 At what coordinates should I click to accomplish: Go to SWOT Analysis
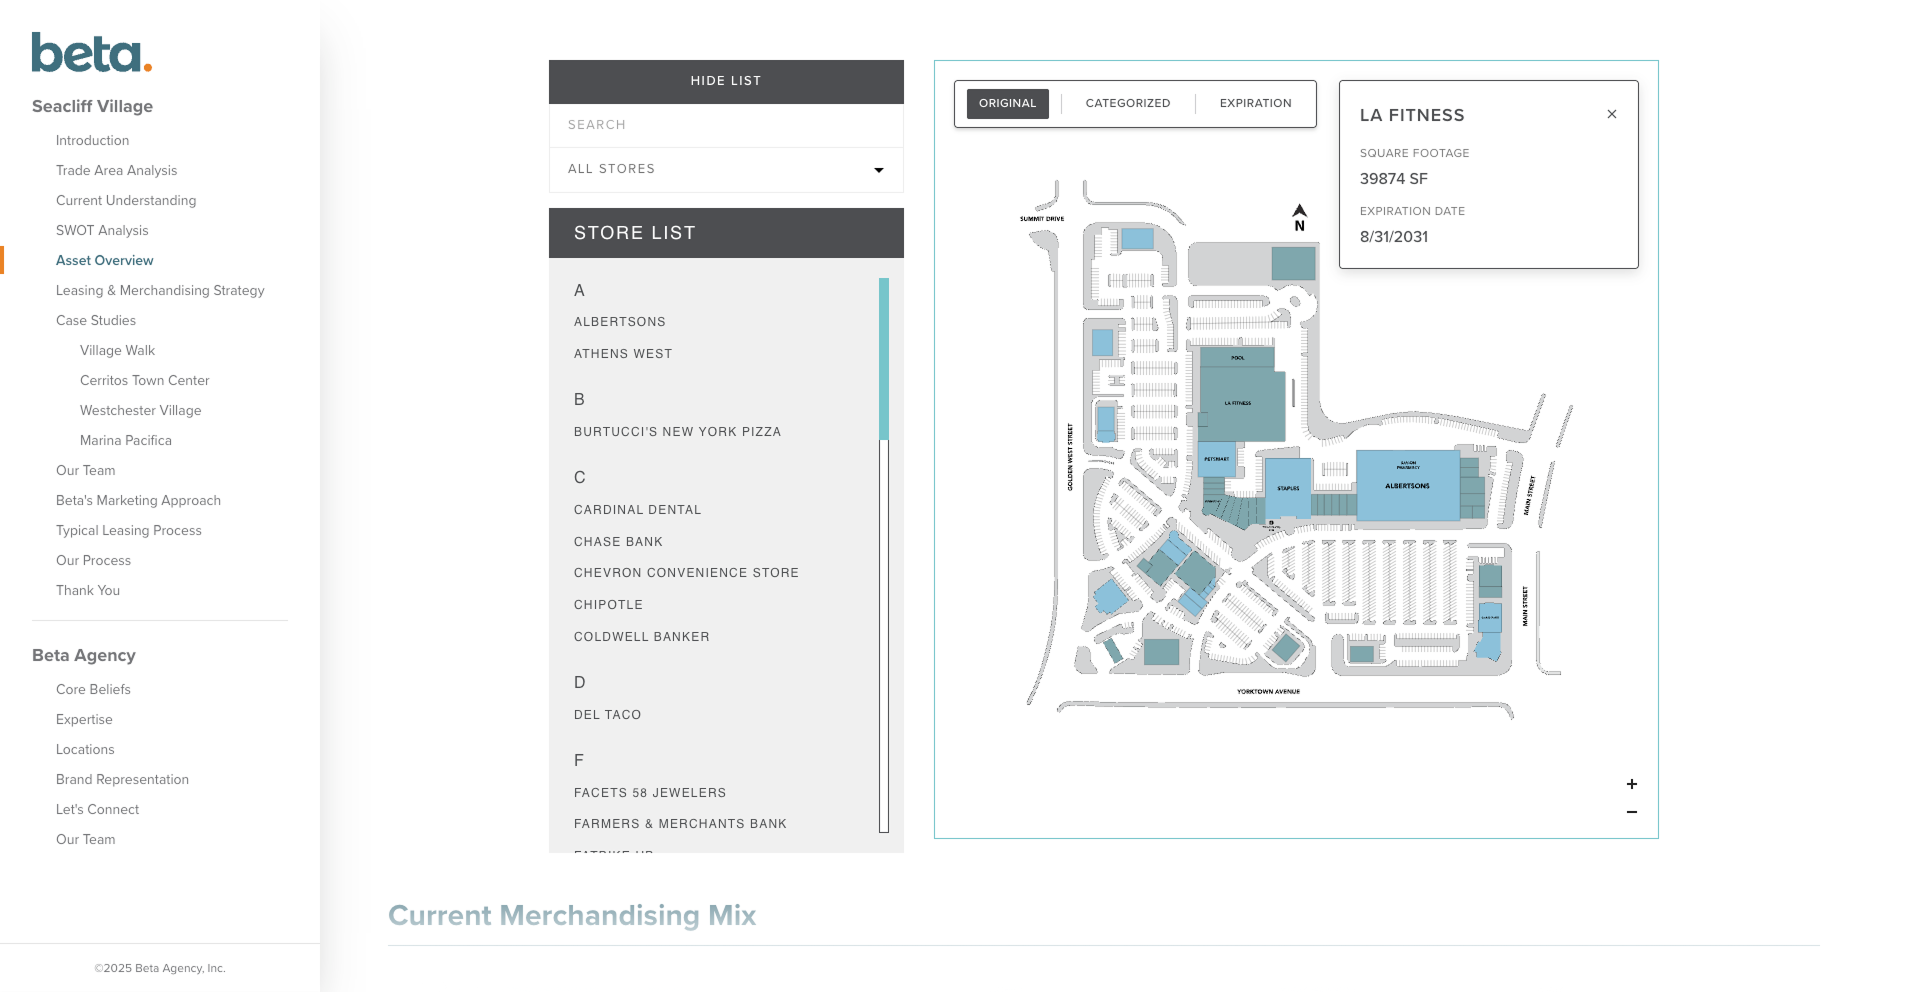pos(102,231)
